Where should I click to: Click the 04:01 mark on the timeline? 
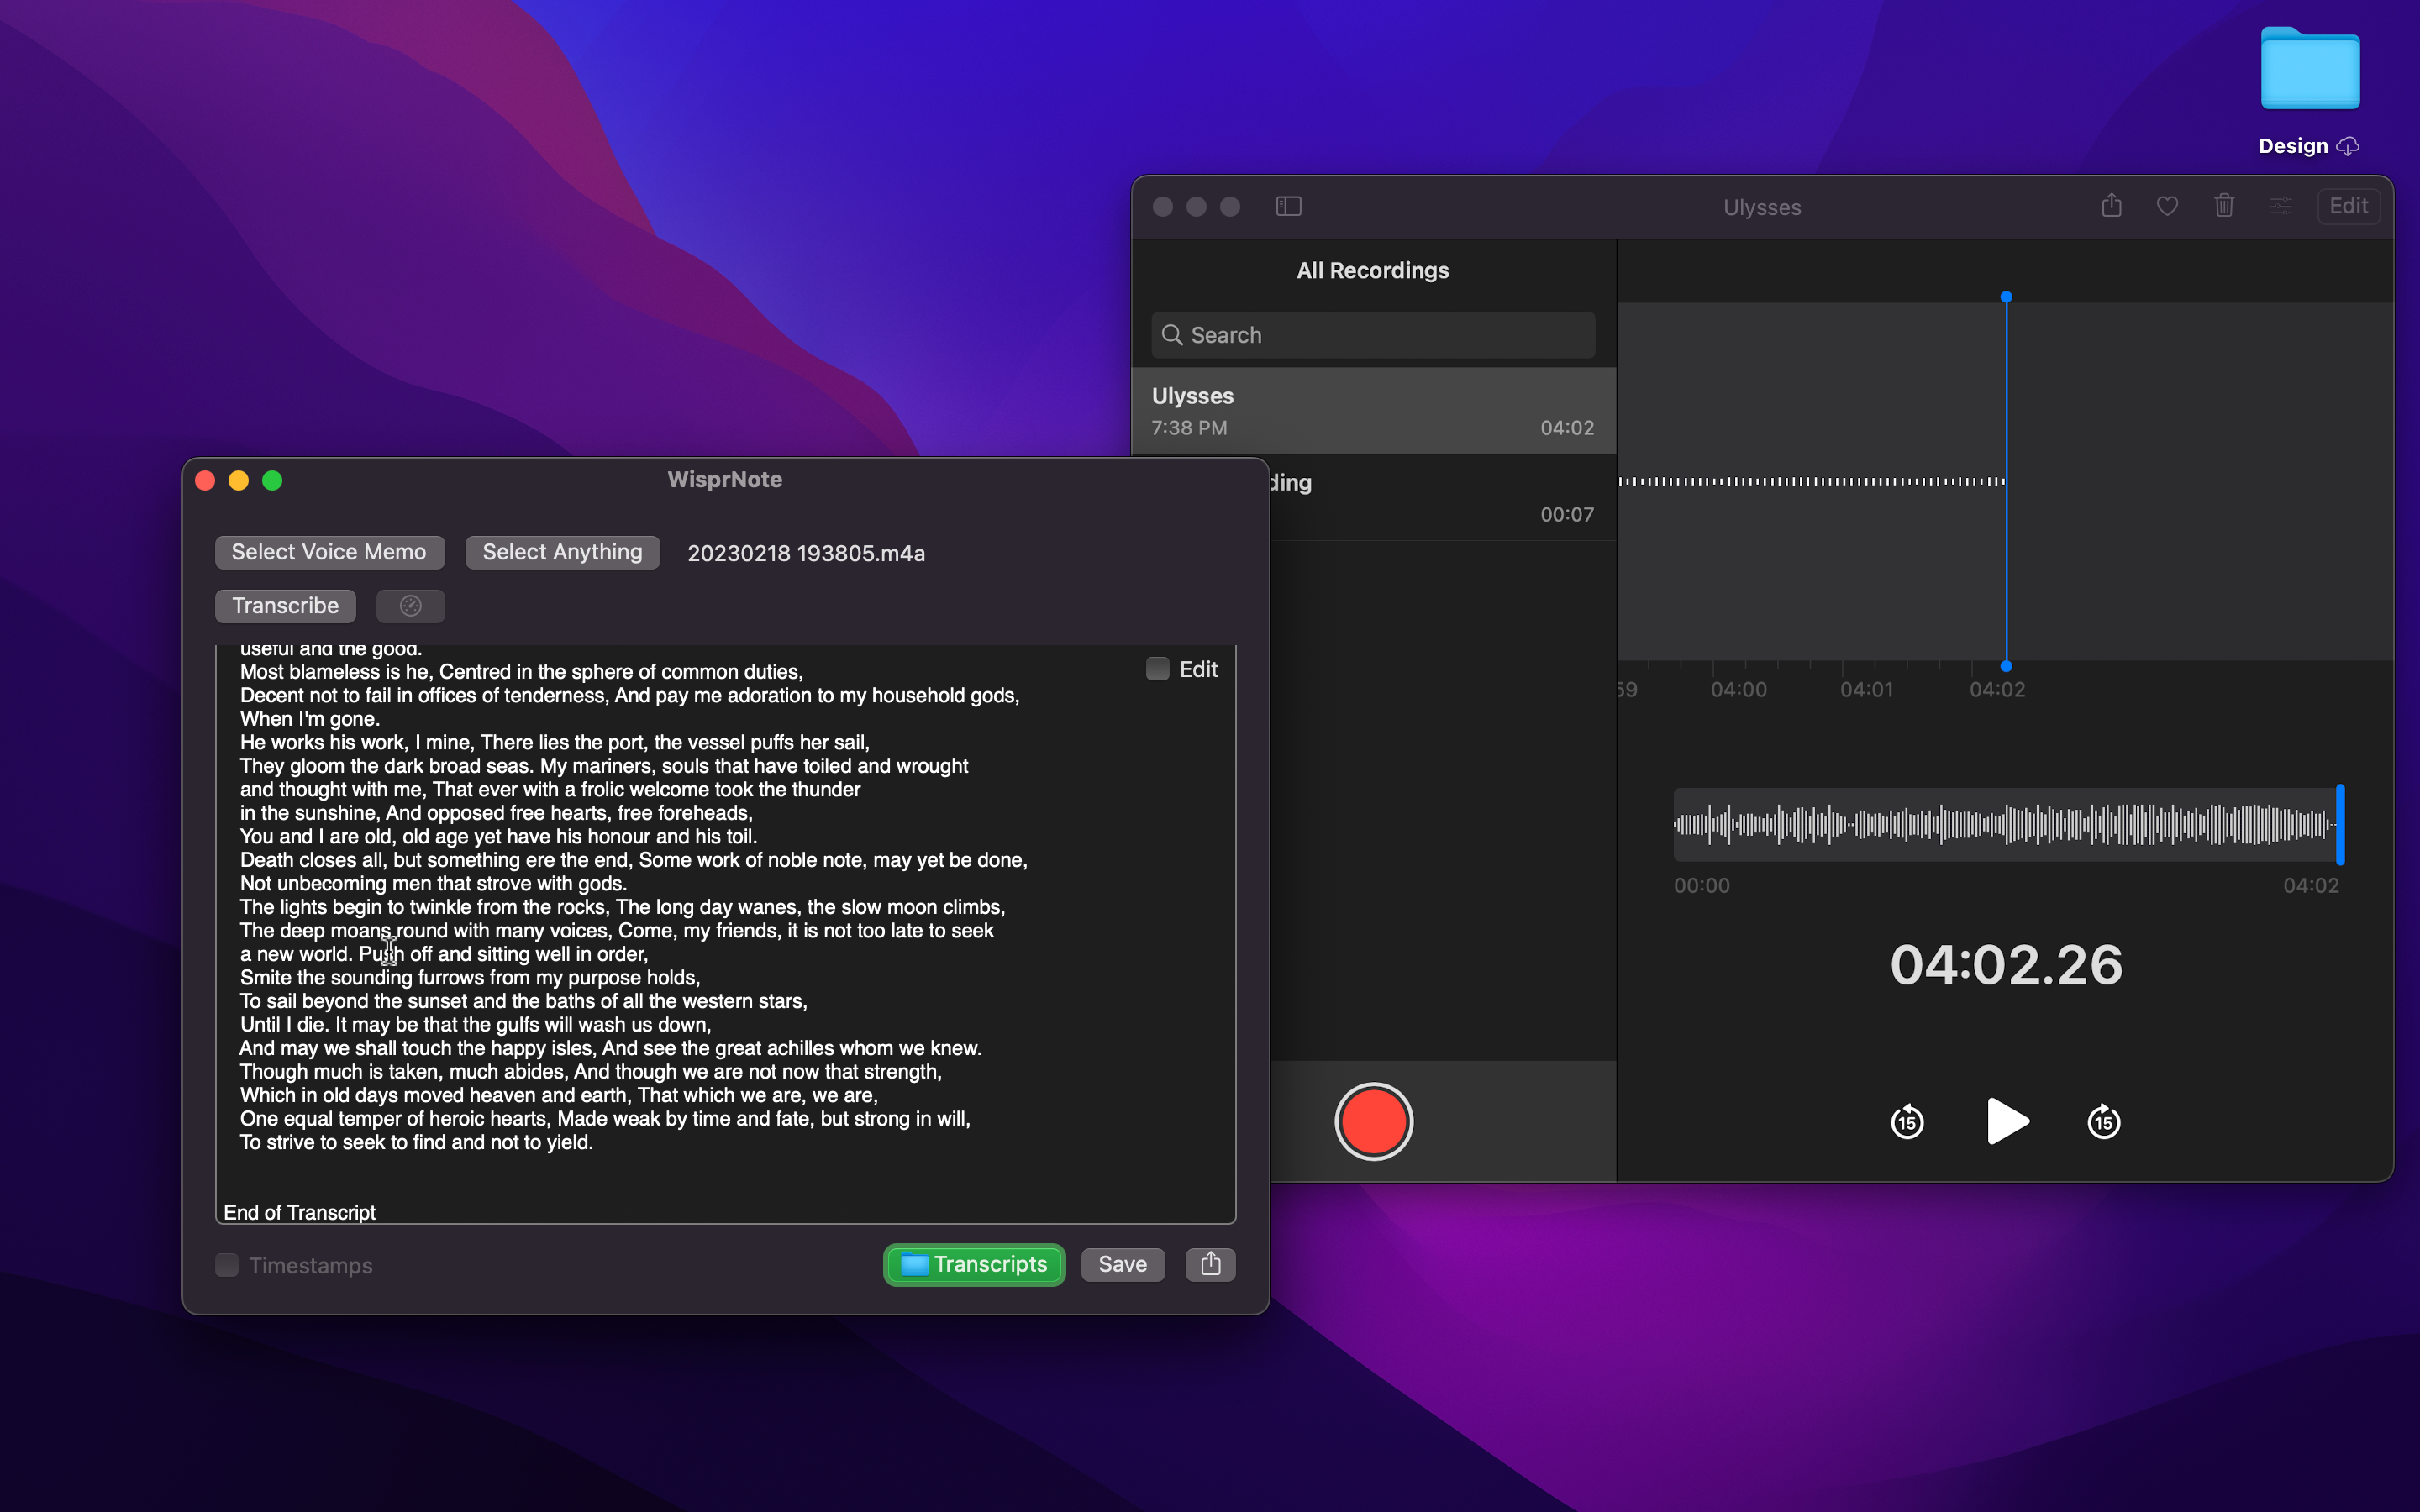click(x=1866, y=690)
